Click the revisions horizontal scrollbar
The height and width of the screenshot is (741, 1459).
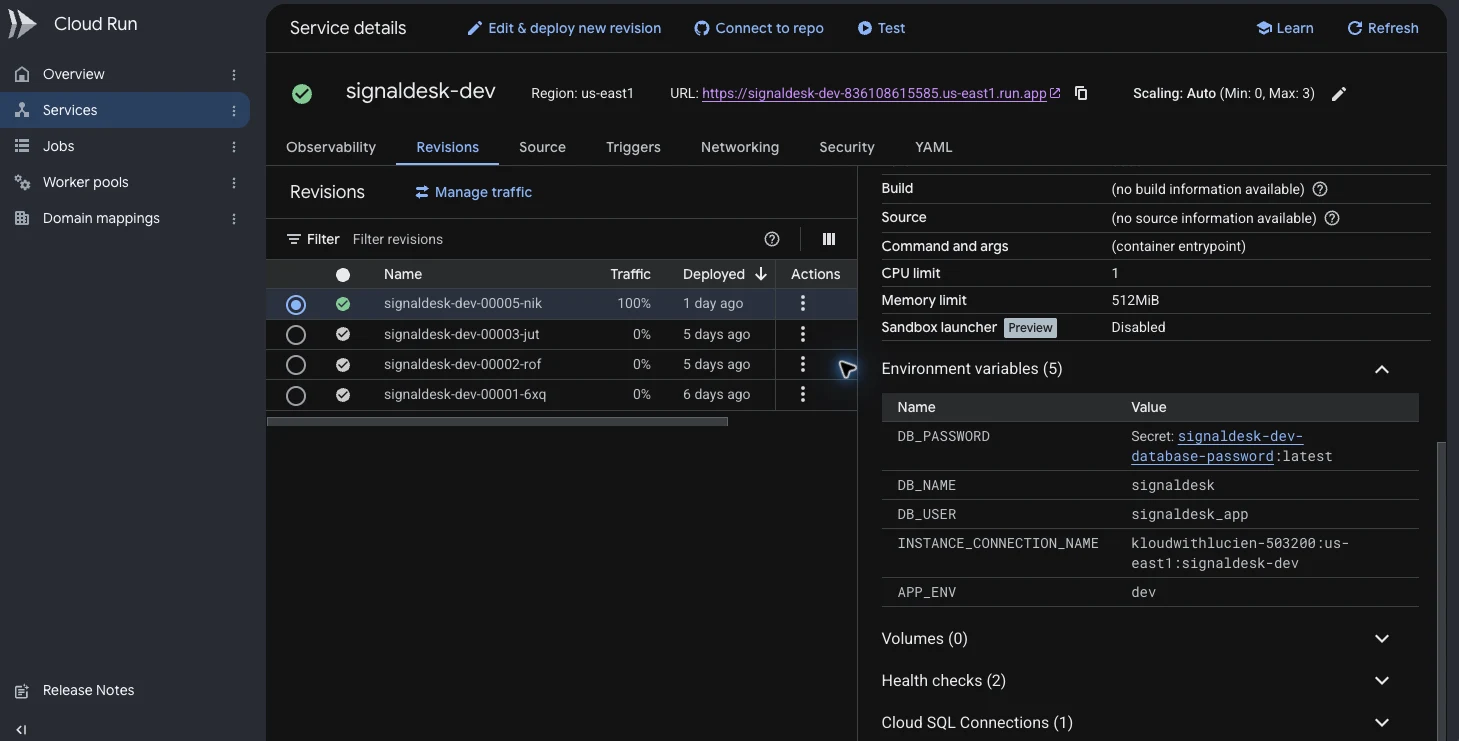click(x=497, y=422)
